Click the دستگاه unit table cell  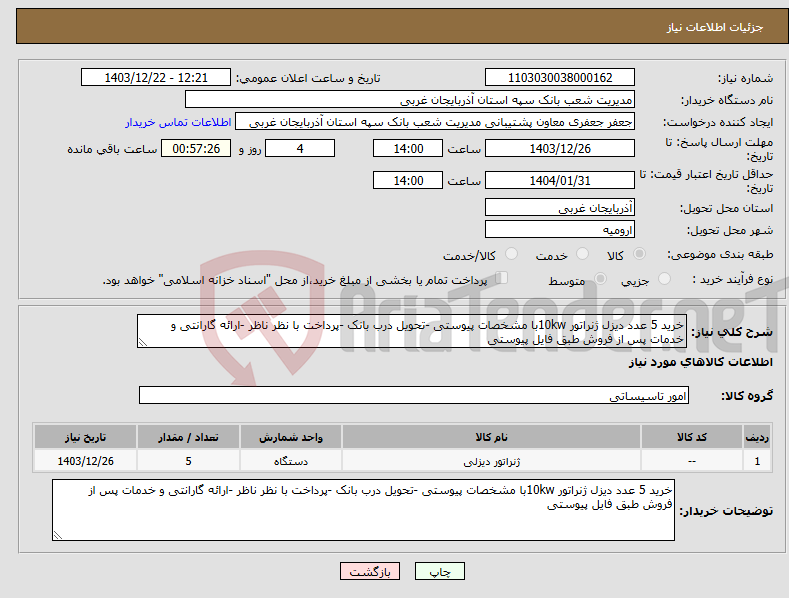(291, 461)
